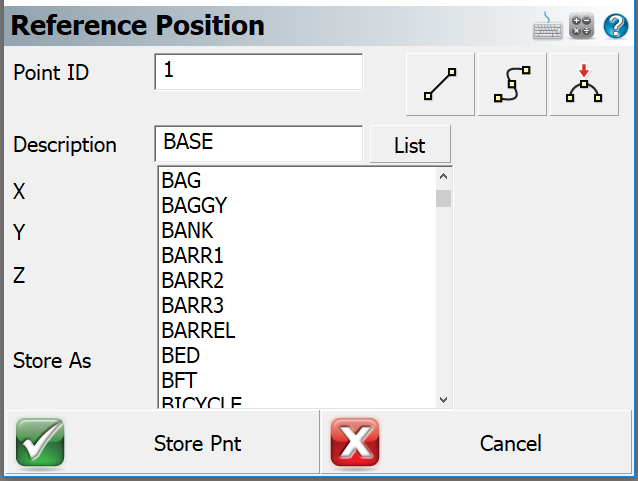The image size is (638, 481).
Task: Open the on-screen keyboard icon
Action: [x=545, y=26]
